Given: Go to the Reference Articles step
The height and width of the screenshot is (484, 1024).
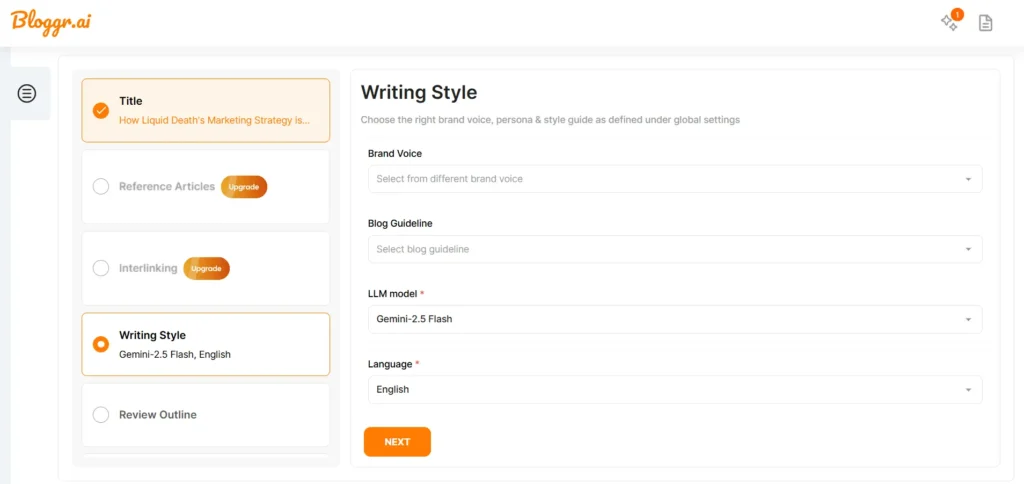Looking at the screenshot, I should coord(206,187).
